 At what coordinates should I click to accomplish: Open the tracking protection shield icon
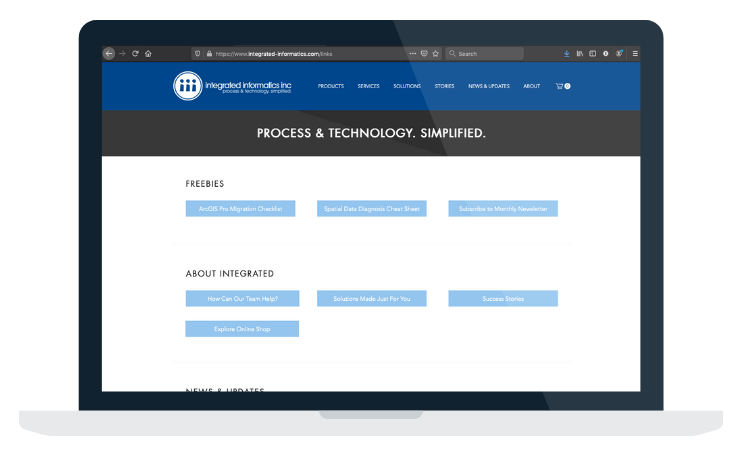tap(198, 54)
